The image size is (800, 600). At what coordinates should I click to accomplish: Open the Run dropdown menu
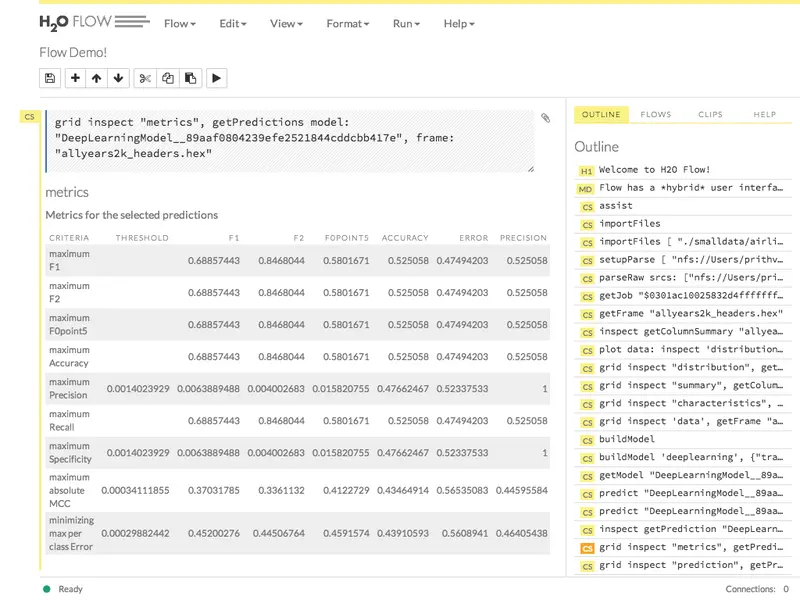coord(406,23)
